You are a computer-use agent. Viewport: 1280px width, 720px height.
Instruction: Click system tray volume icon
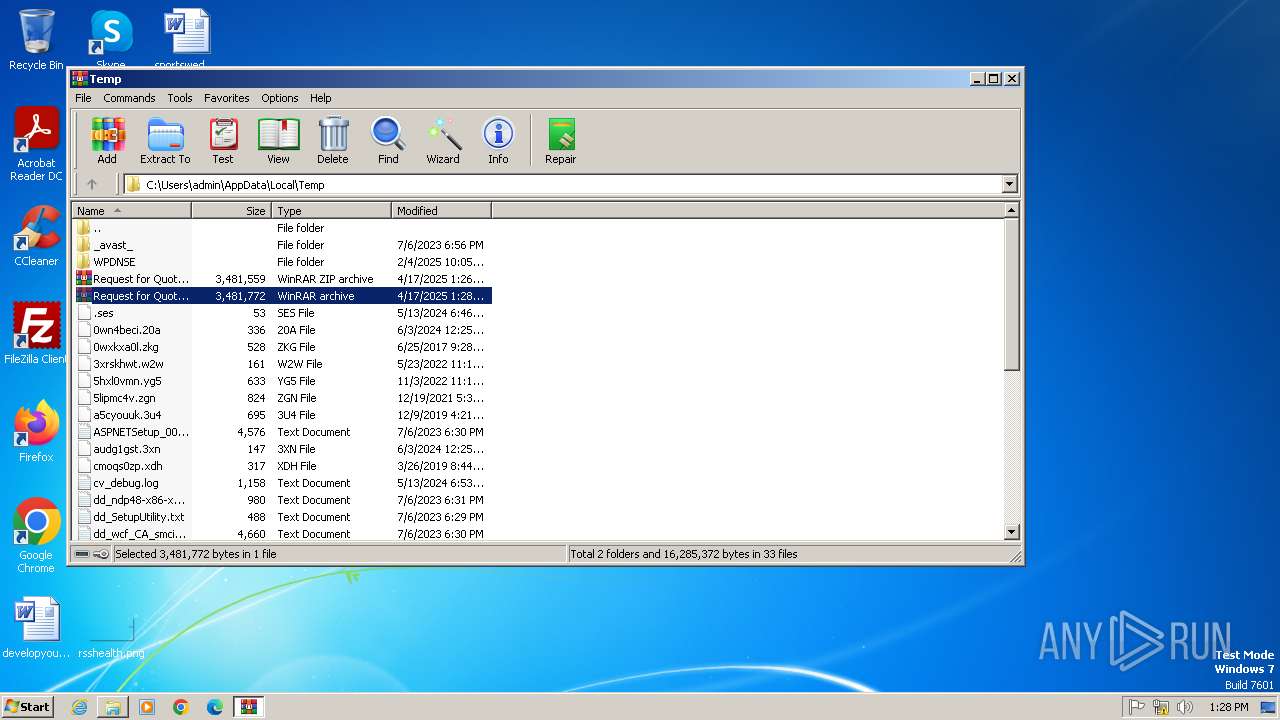(x=1185, y=707)
